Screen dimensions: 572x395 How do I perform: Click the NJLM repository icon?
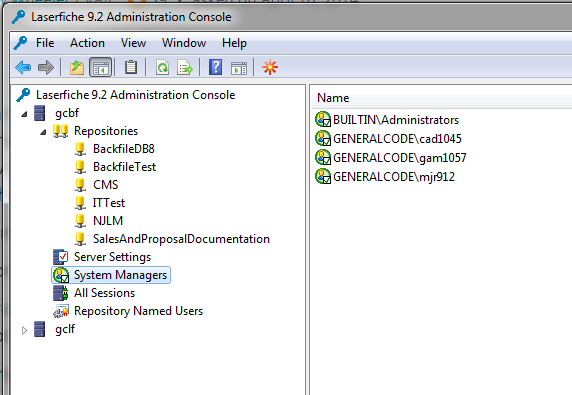80,221
